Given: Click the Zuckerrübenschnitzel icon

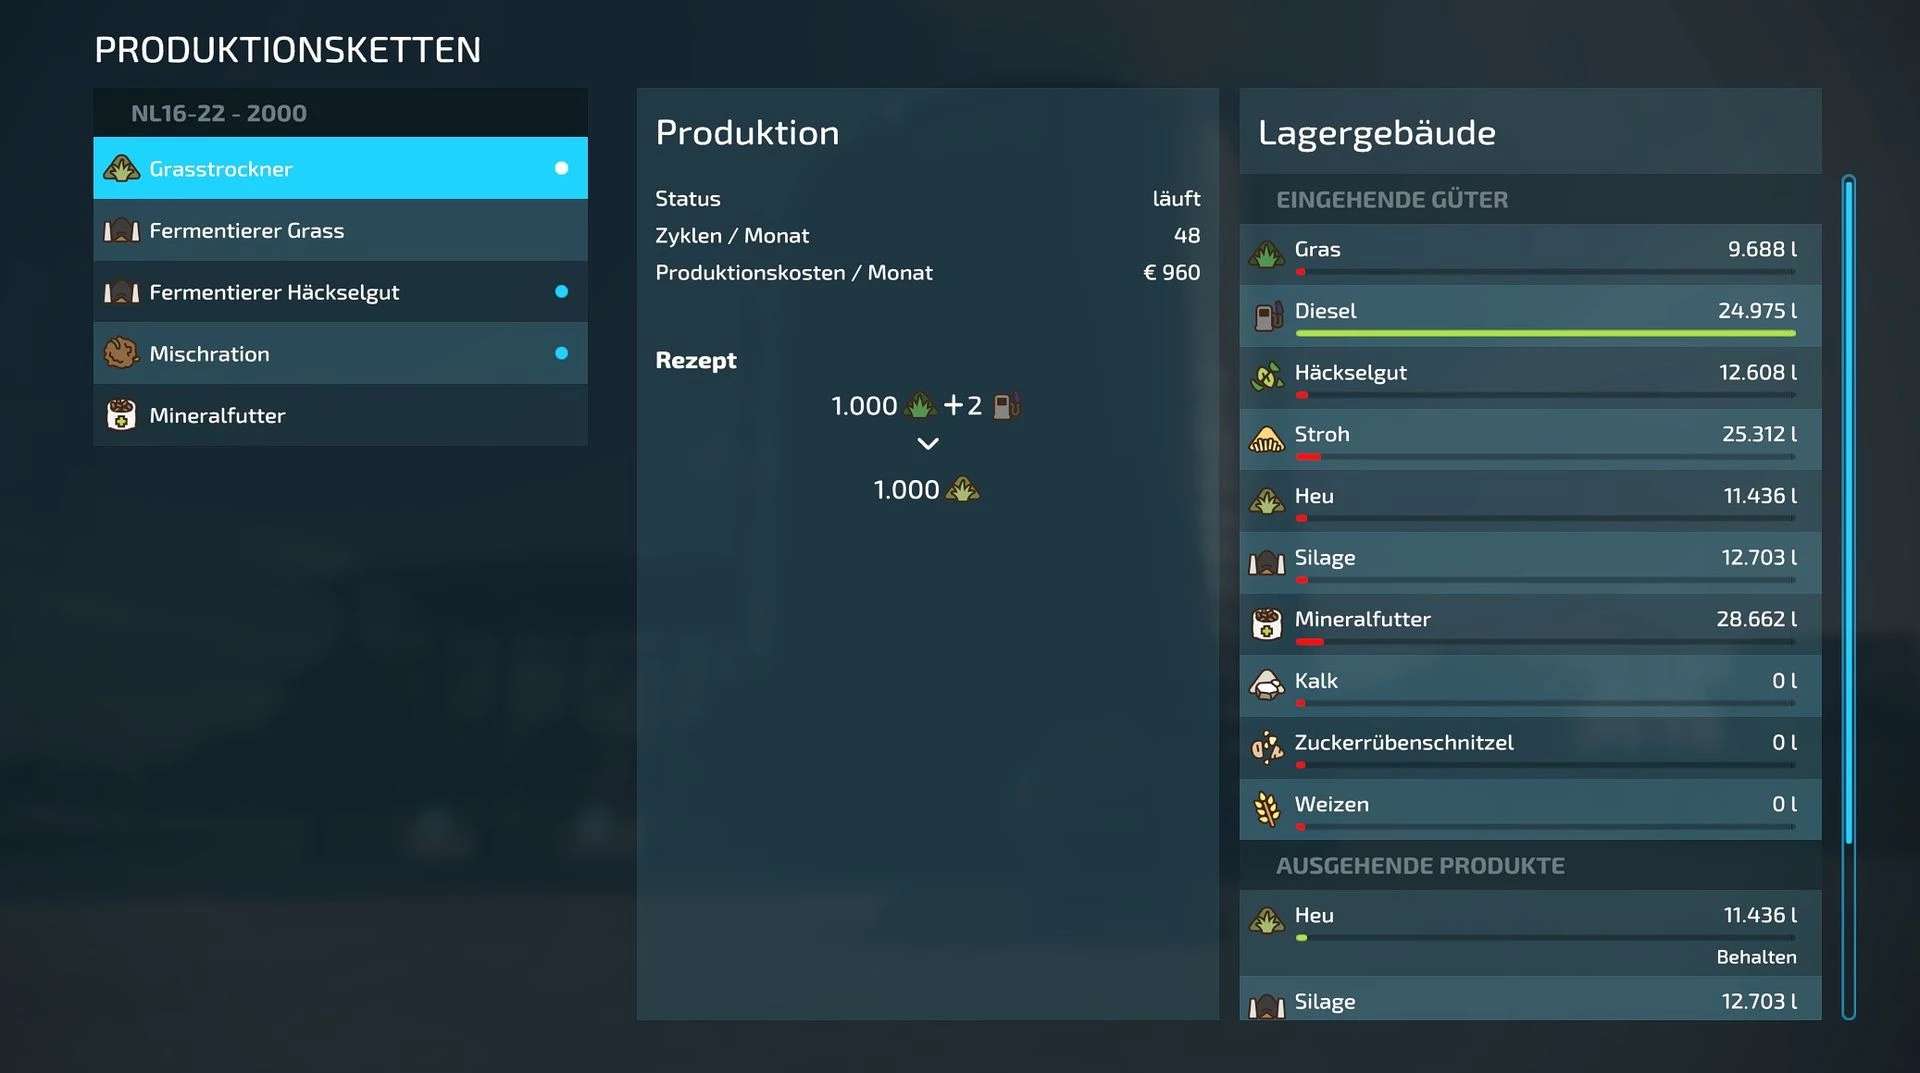Looking at the screenshot, I should pos(1267,747).
